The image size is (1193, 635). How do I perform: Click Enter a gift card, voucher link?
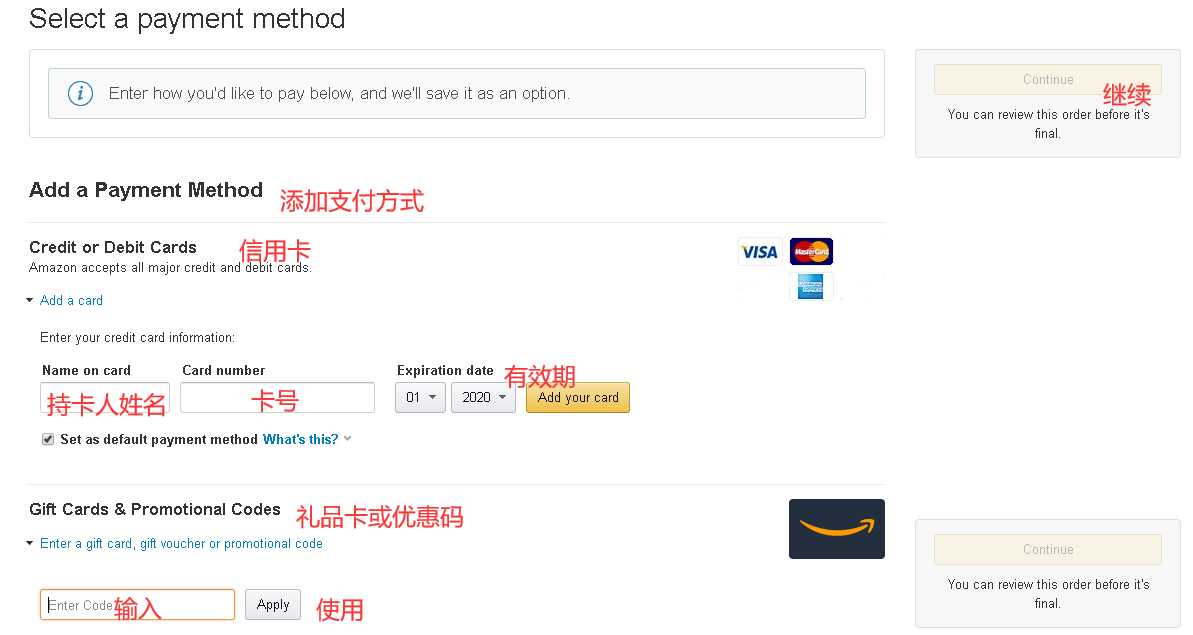coord(181,544)
